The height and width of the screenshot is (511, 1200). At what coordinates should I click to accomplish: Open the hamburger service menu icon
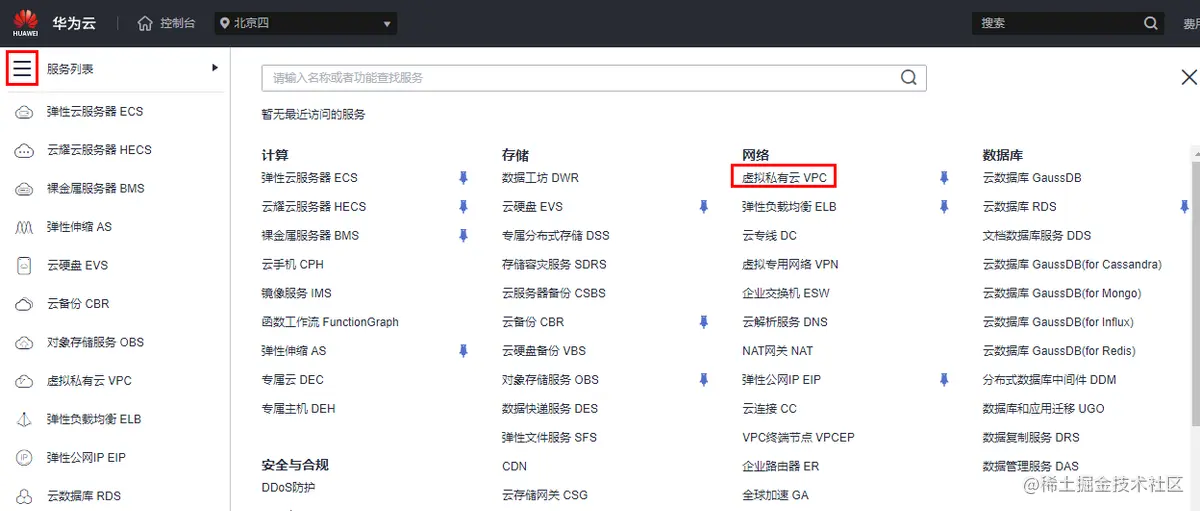[x=22, y=68]
